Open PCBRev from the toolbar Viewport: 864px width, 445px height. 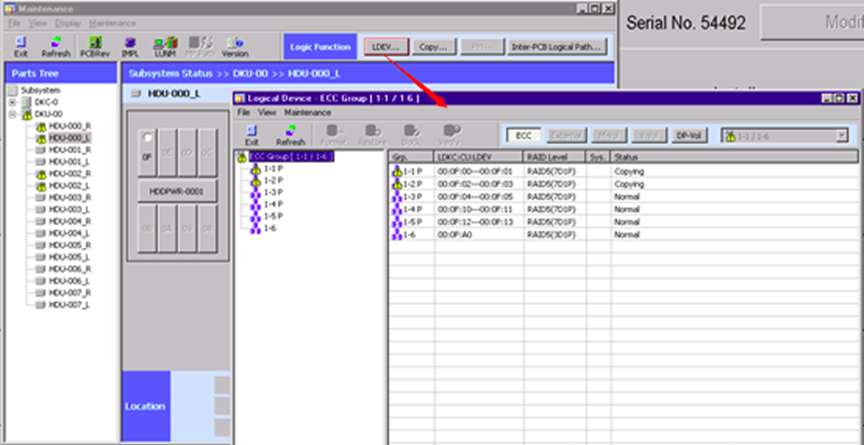93,45
